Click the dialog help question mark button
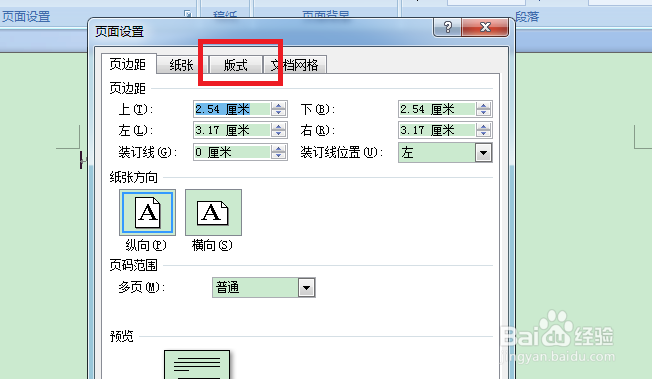 447,27
